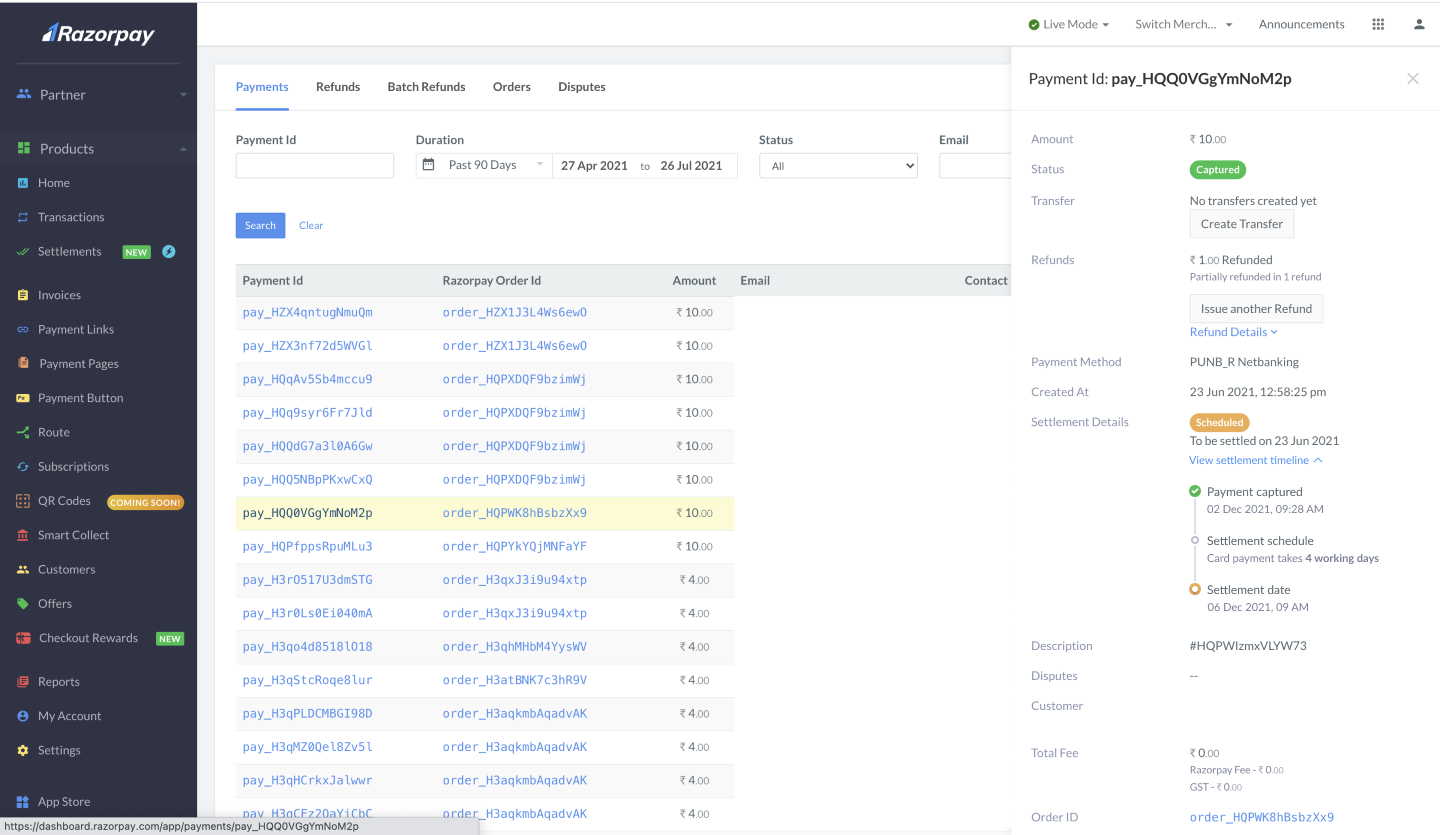Image resolution: width=1440 pixels, height=835 pixels.
Task: Open payment pay_HQqAv5Sb4mccu9
Action: pos(307,379)
